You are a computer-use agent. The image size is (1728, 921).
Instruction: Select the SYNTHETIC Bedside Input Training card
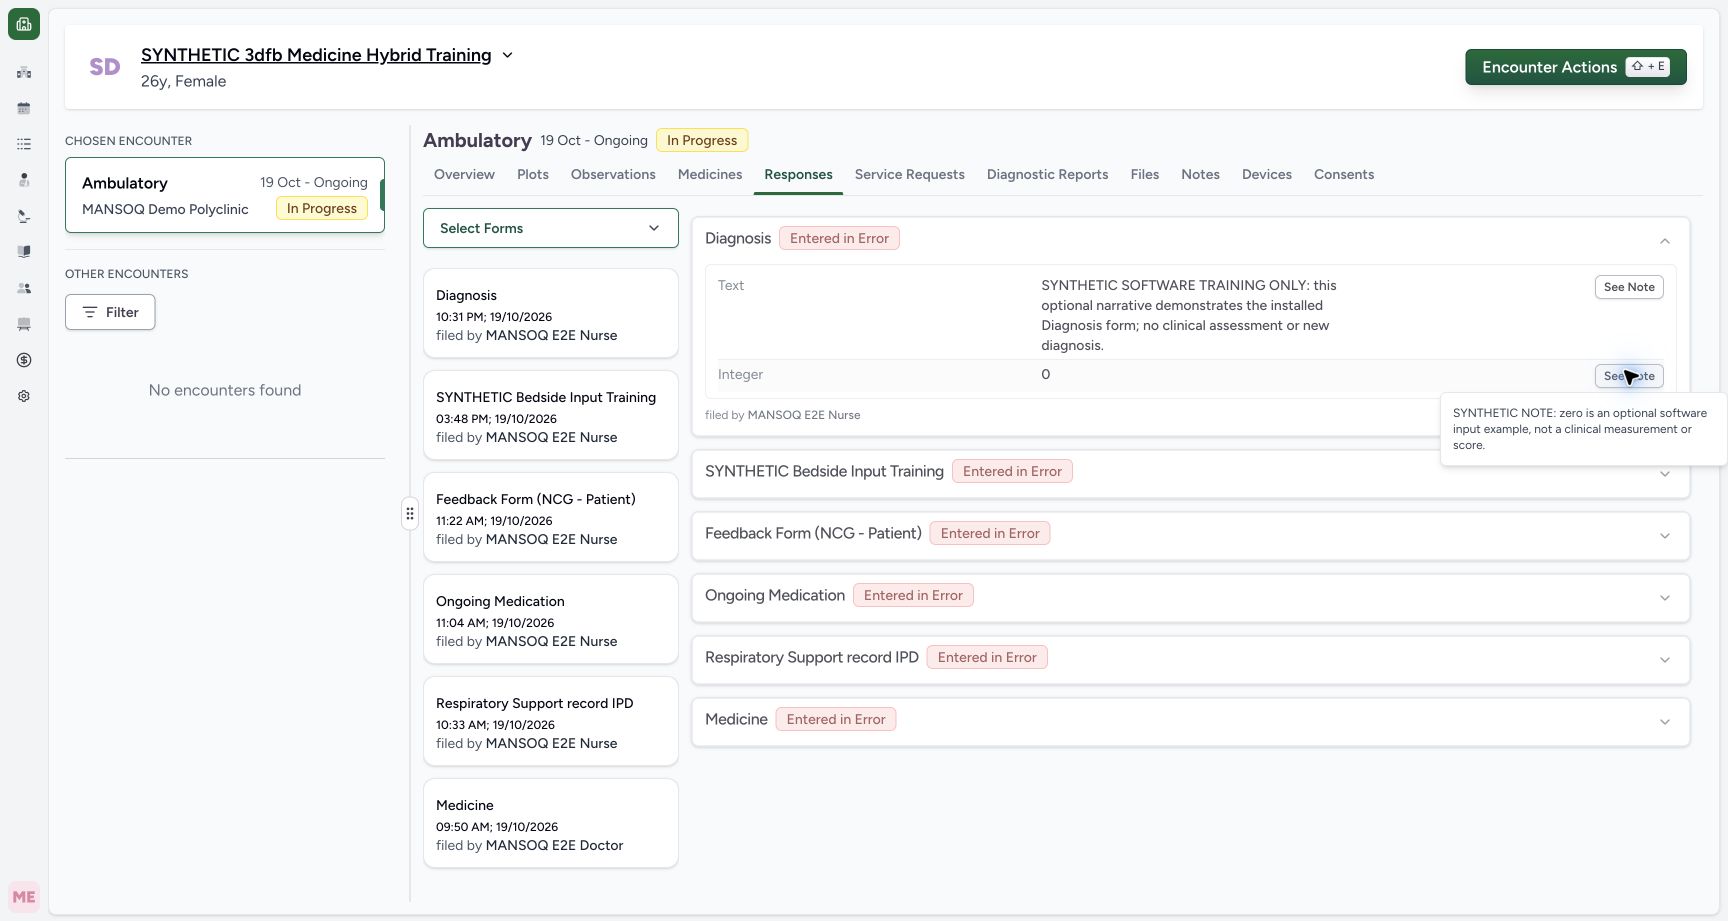[x=551, y=415]
